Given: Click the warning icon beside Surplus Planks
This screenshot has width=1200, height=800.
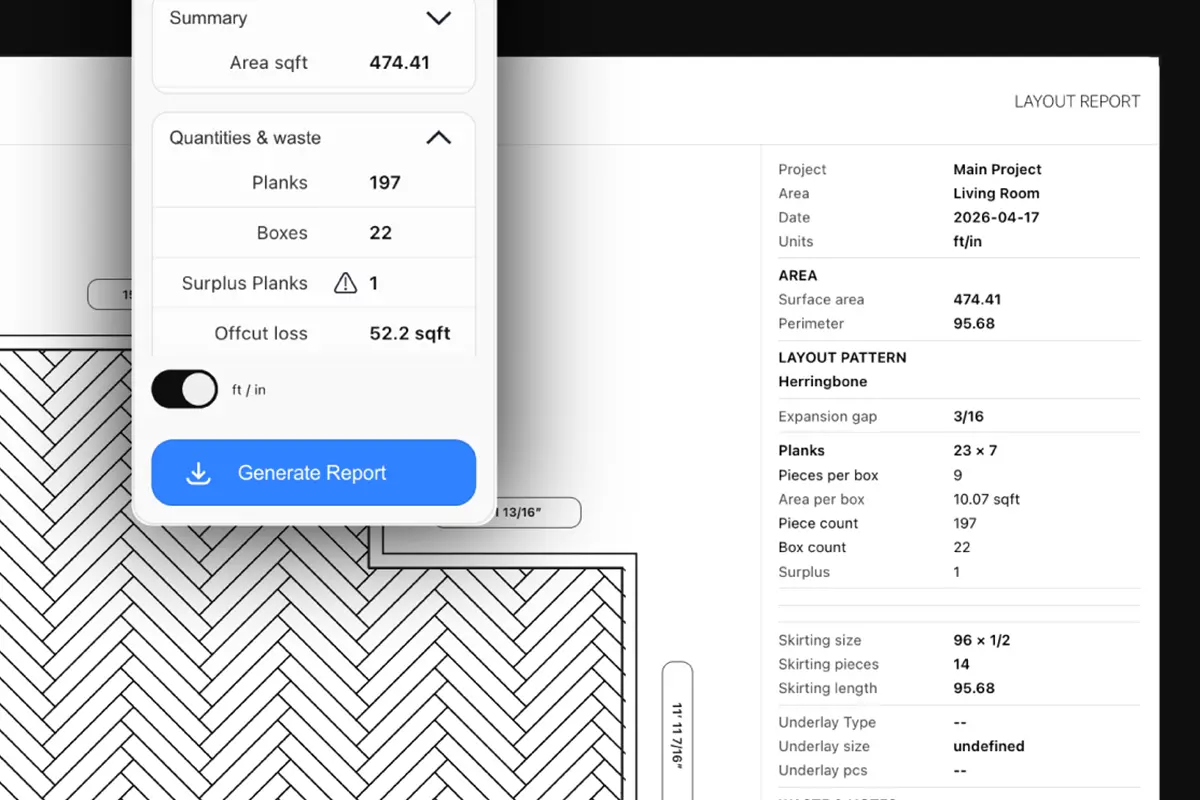Looking at the screenshot, I should [x=345, y=283].
